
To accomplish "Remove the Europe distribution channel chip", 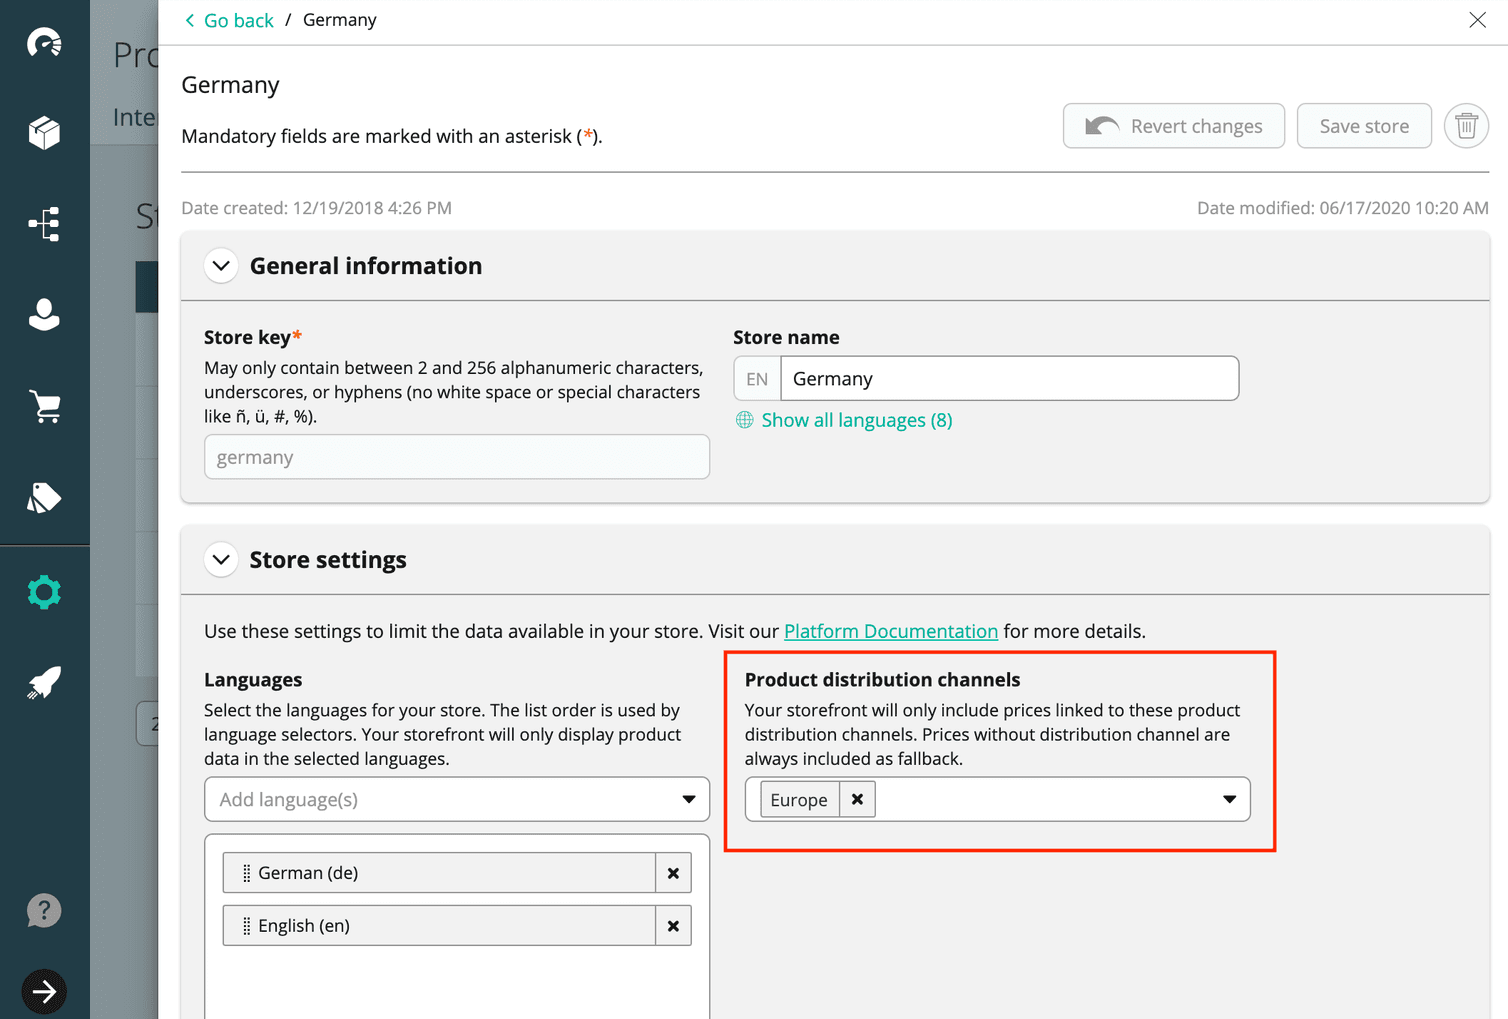I will [x=857, y=799].
